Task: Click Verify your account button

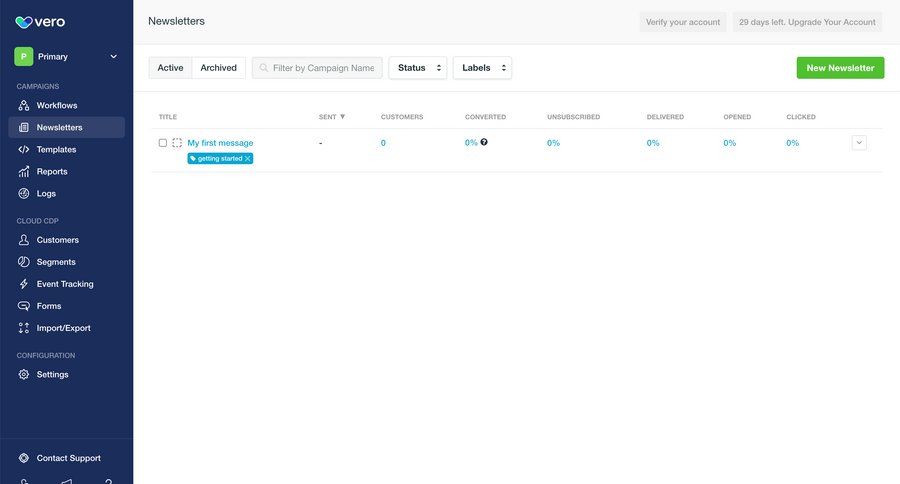Action: pos(683,22)
